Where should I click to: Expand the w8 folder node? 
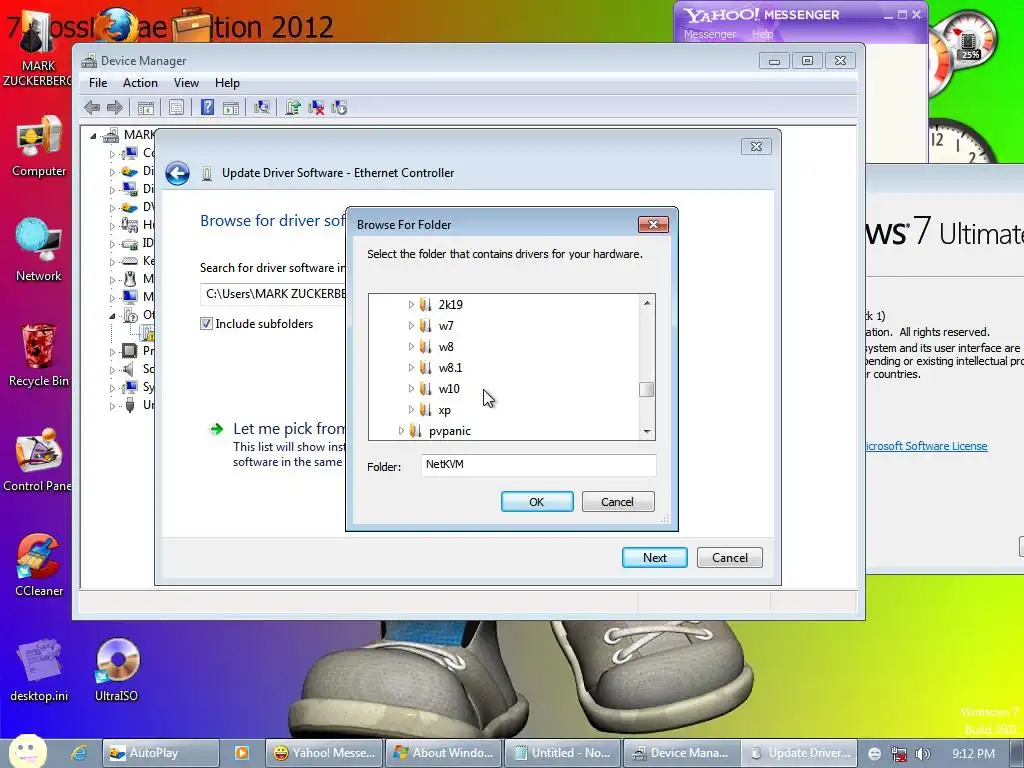coord(411,346)
